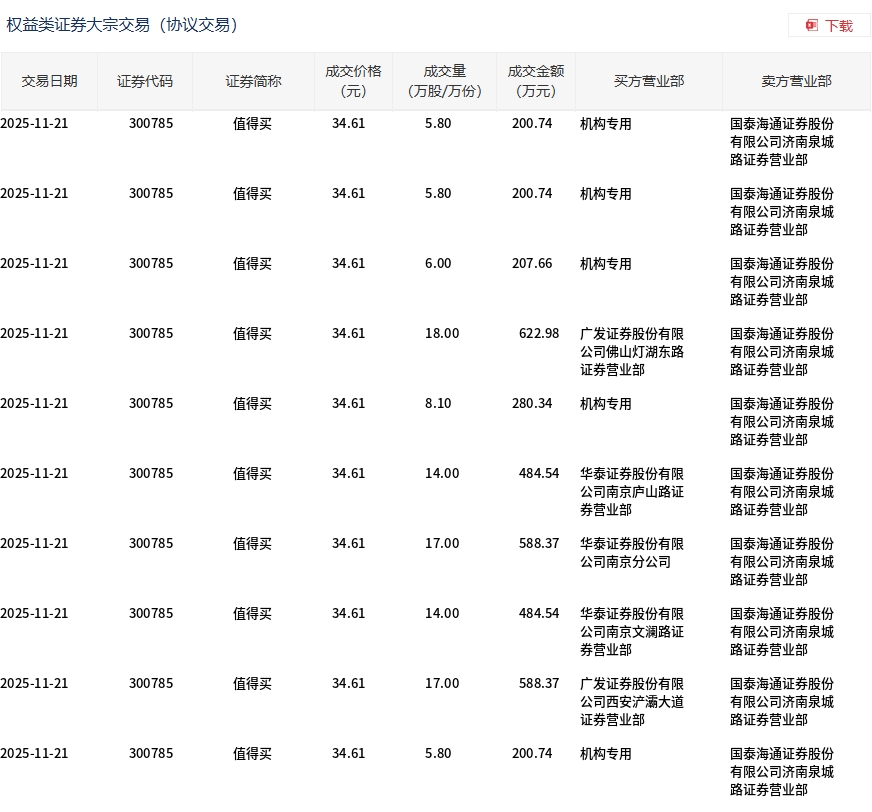Select the 证券代码 column header

[x=145, y=81]
